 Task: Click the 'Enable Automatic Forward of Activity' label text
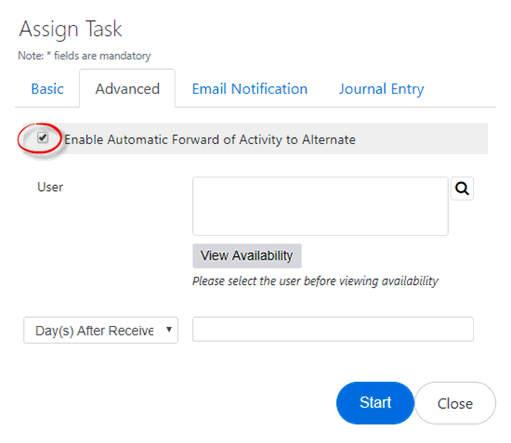point(210,140)
